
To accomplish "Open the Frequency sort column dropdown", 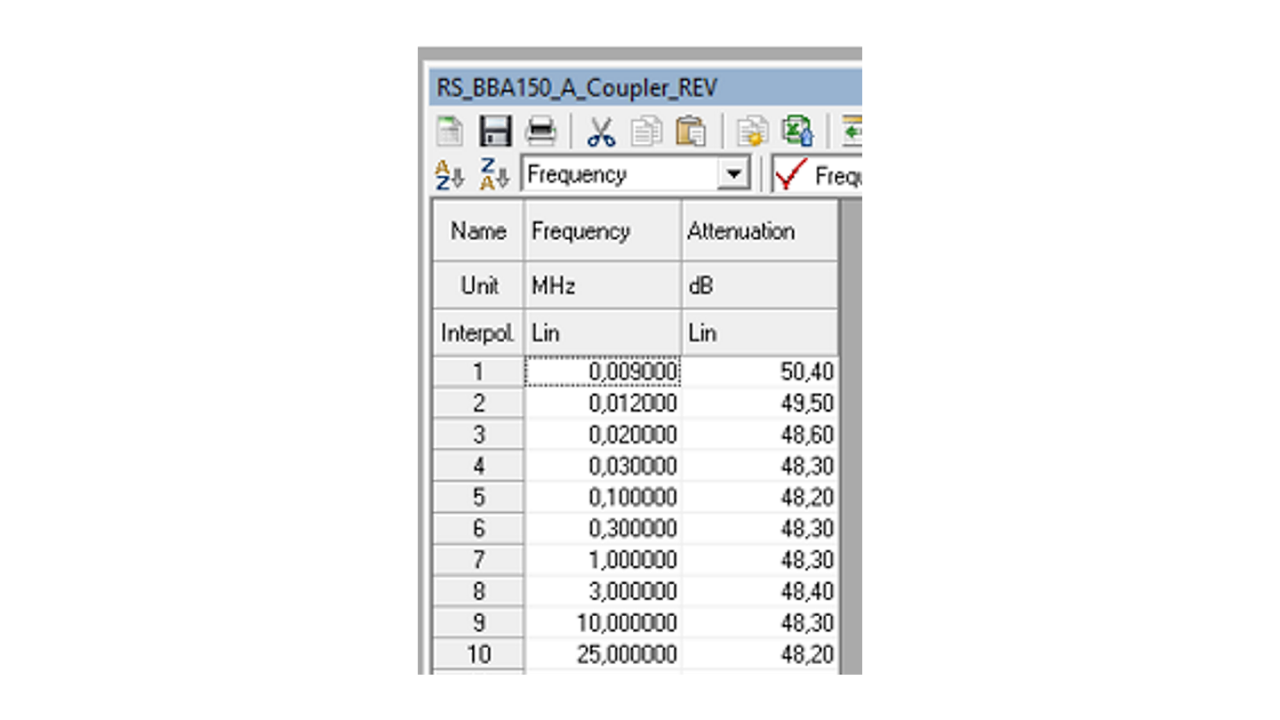I will coord(734,175).
